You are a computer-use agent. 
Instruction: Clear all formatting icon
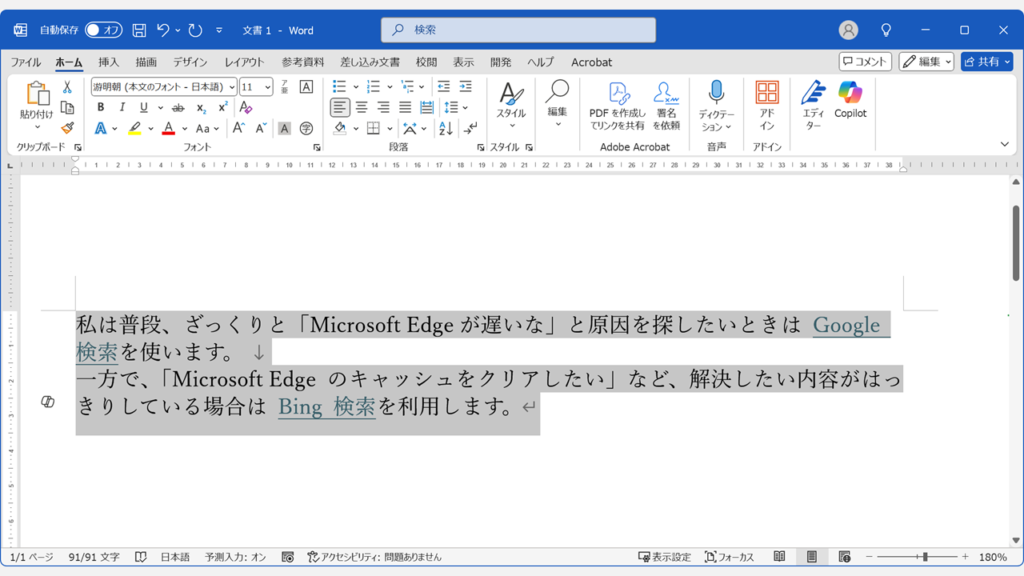click(x=246, y=107)
